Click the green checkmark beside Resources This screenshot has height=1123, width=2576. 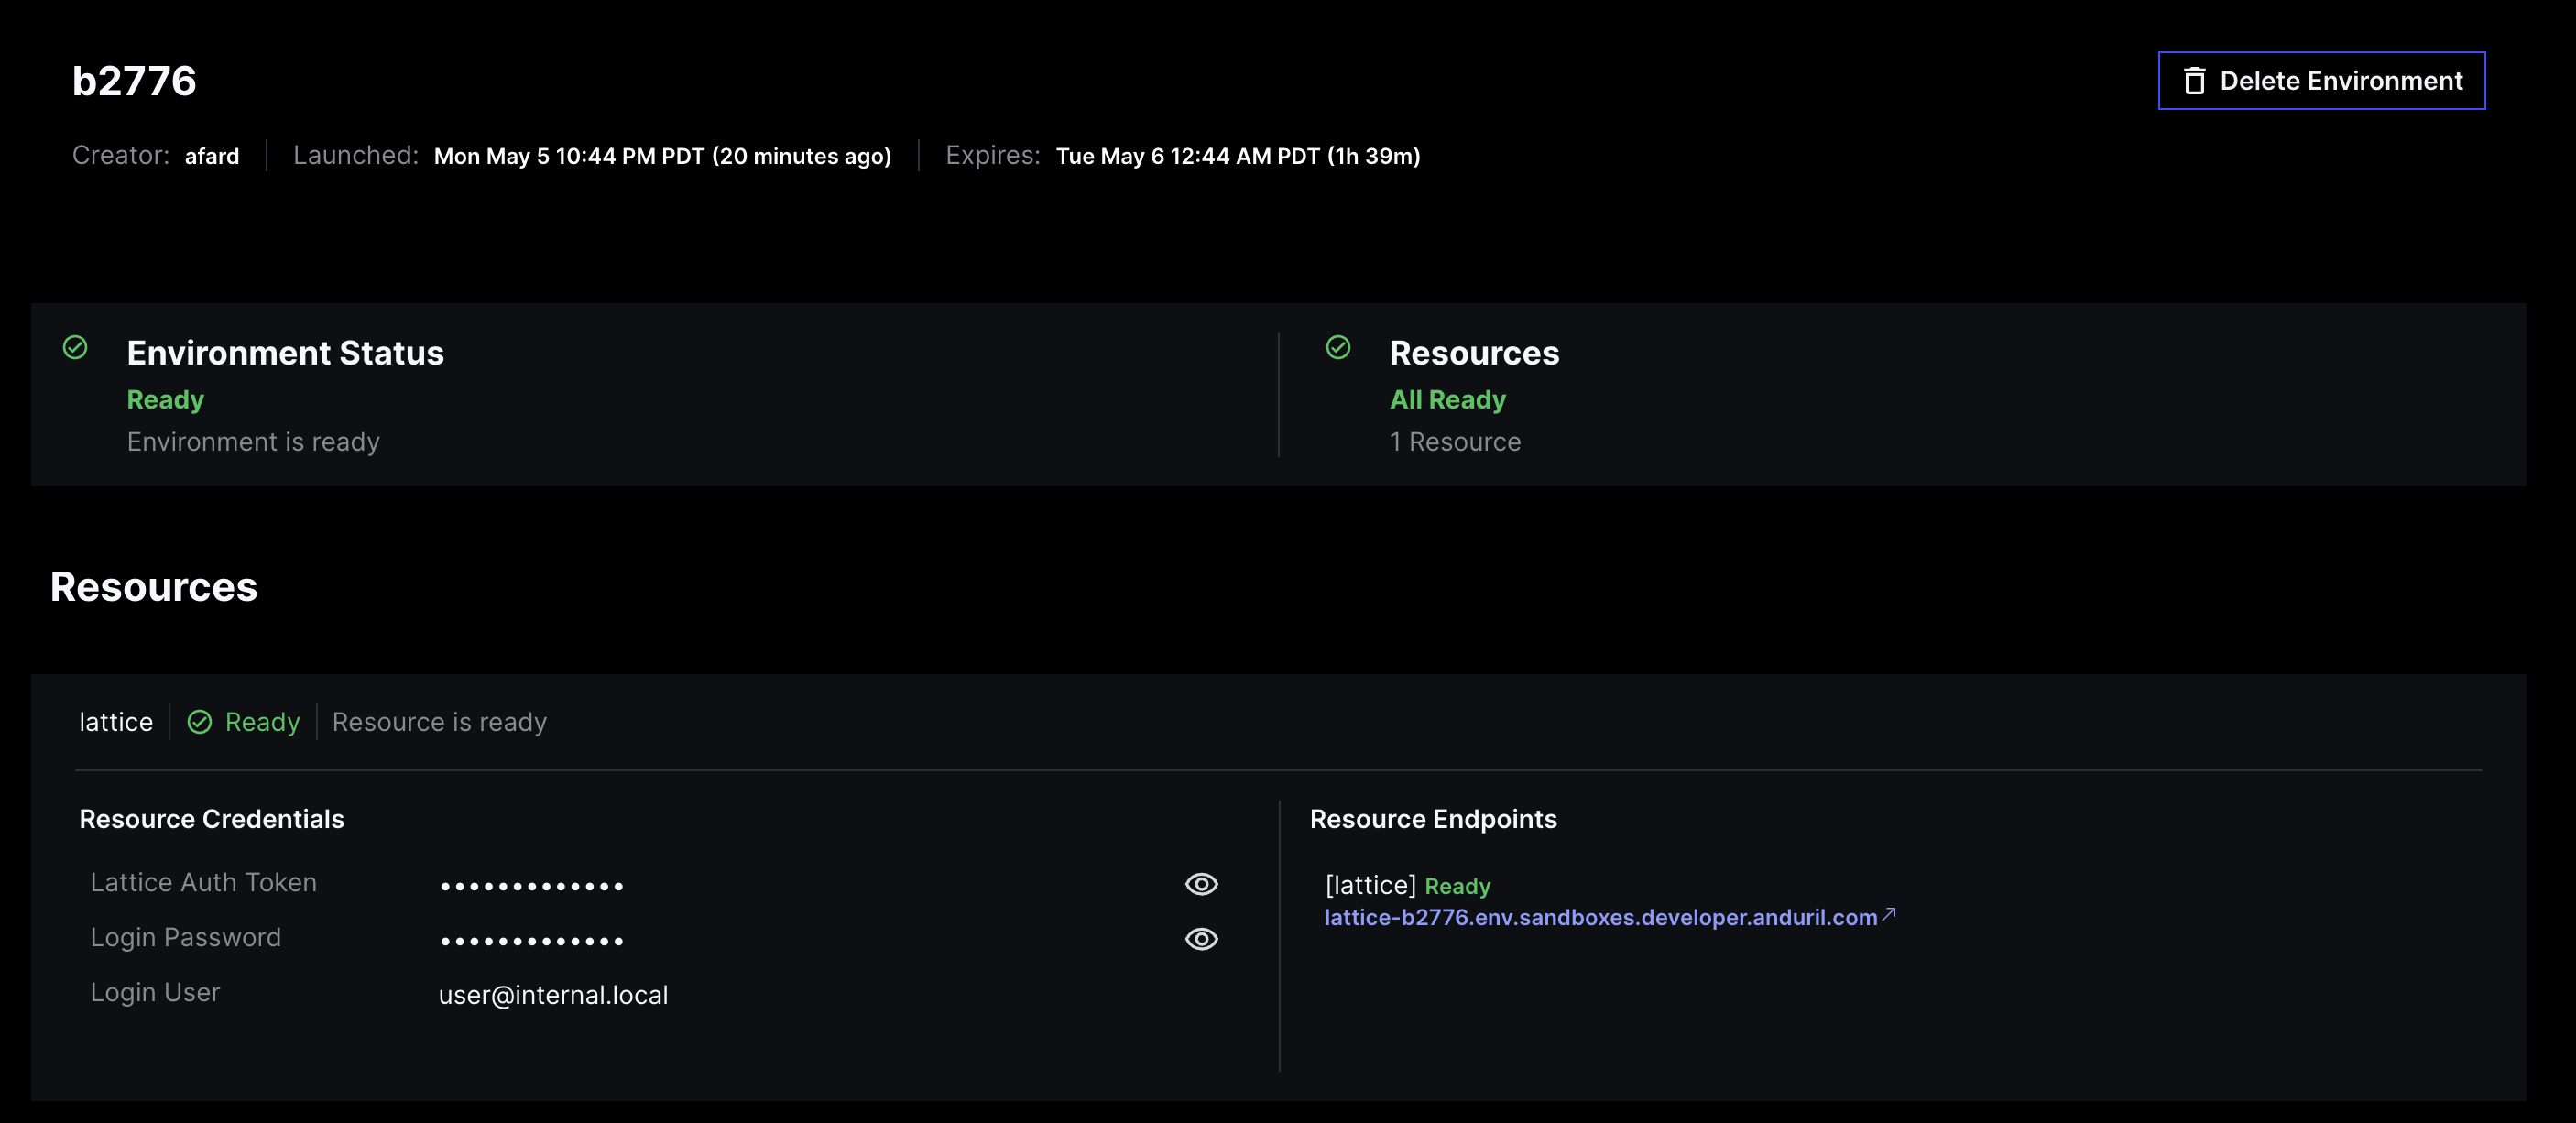1339,348
